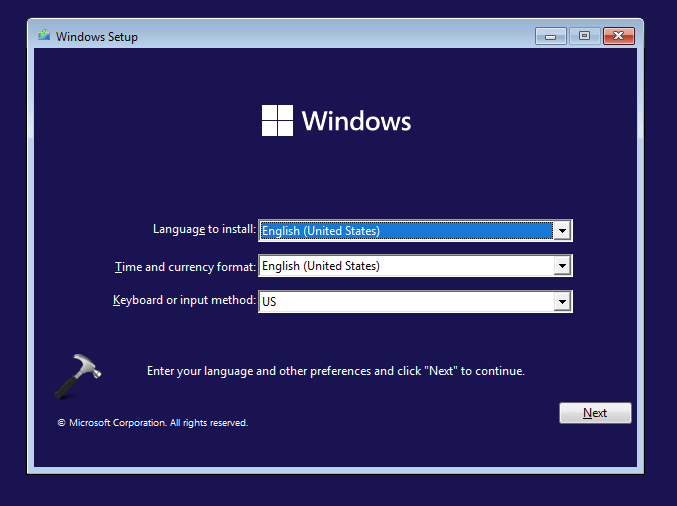Screen dimensions: 677x506
Task: Click the Windows four-pane logo
Action: click(276, 121)
